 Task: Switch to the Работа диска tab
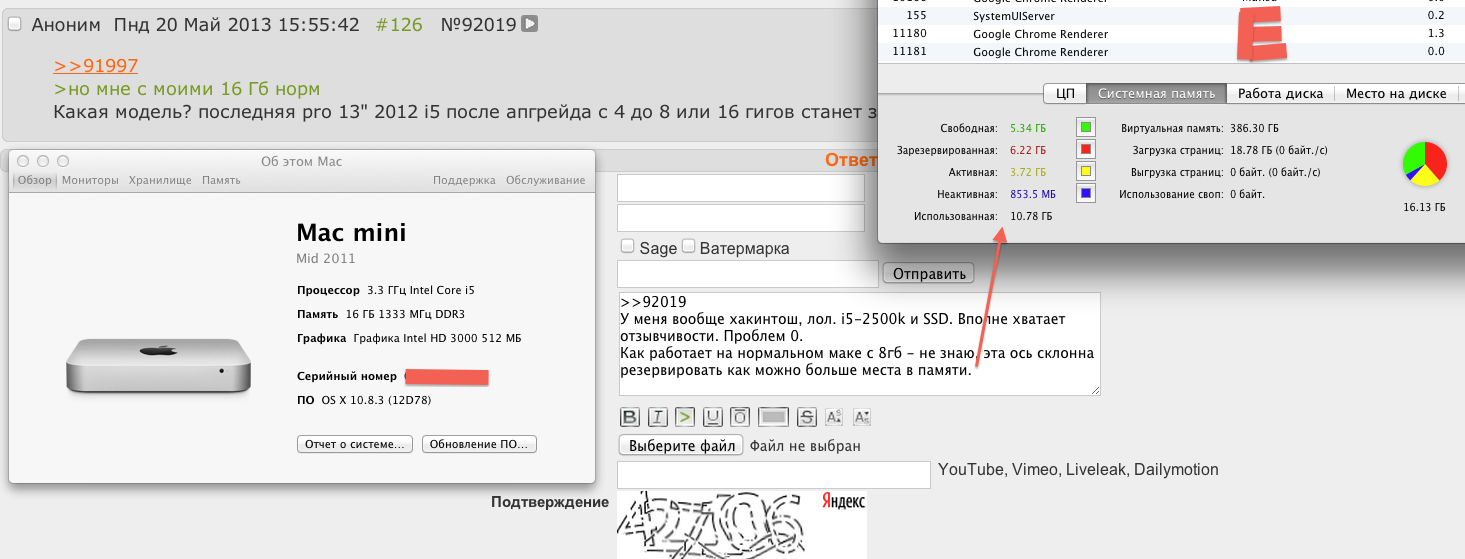coord(1280,93)
